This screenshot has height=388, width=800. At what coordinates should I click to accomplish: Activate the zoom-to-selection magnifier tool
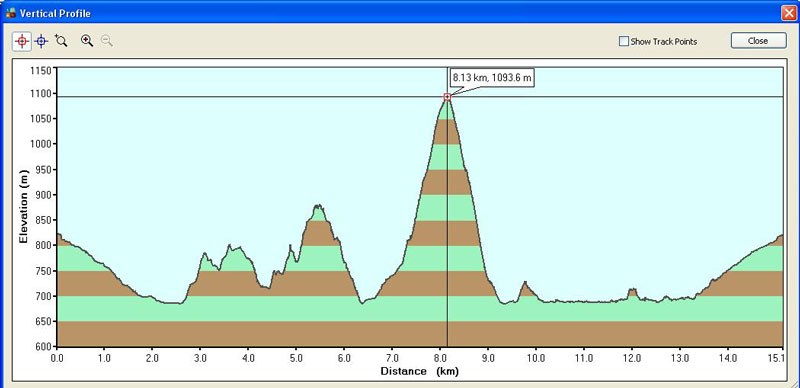click(x=61, y=41)
